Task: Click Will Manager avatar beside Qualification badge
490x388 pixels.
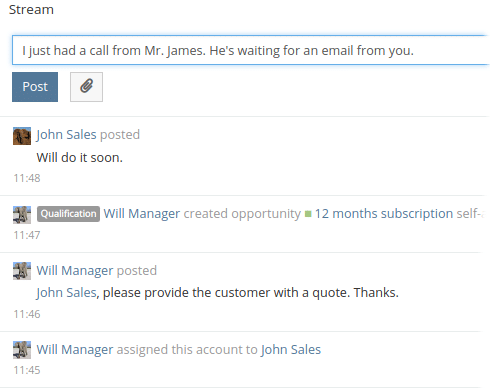Action: pyautogui.click(x=22, y=215)
